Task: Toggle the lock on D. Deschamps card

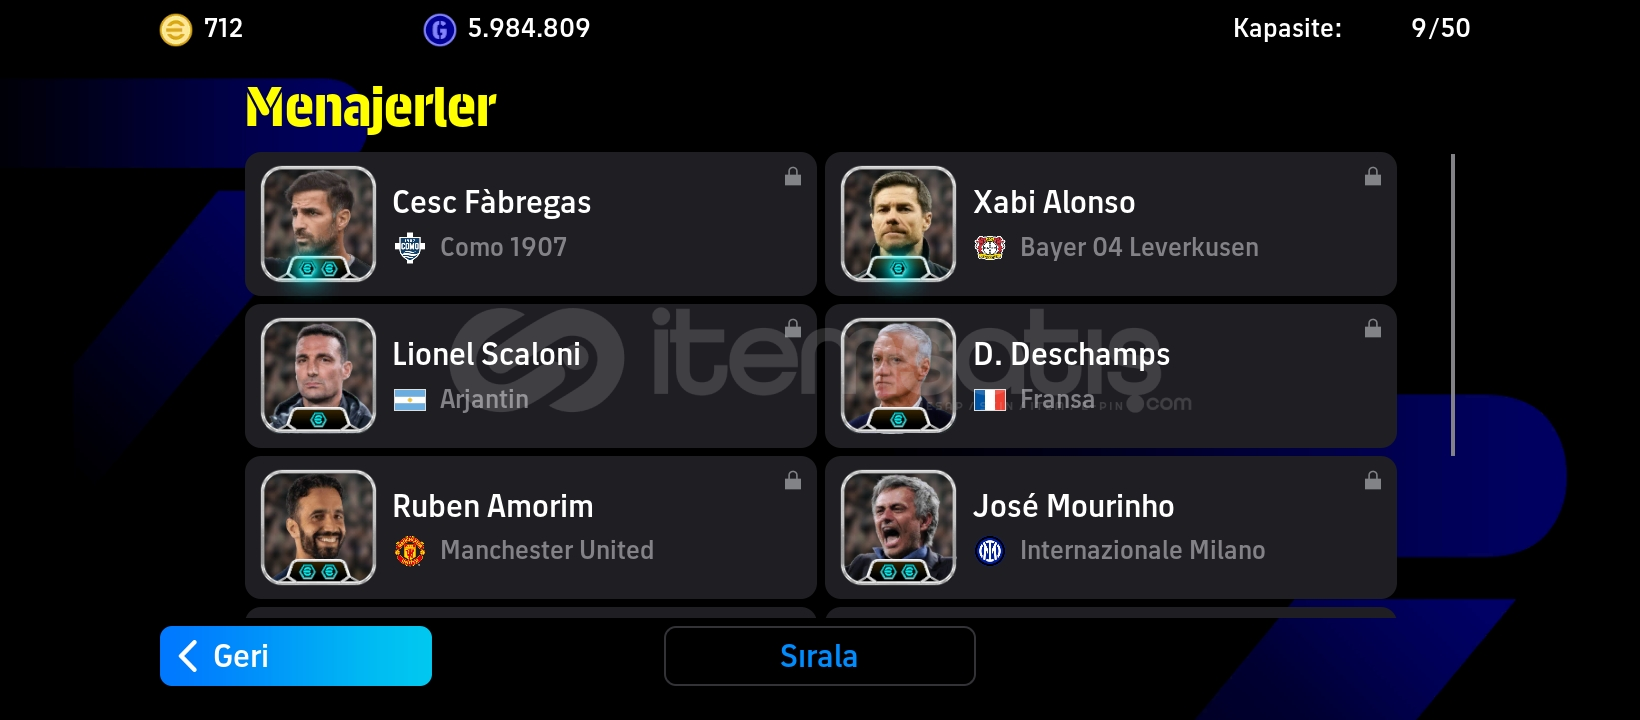Action: coord(1373,328)
